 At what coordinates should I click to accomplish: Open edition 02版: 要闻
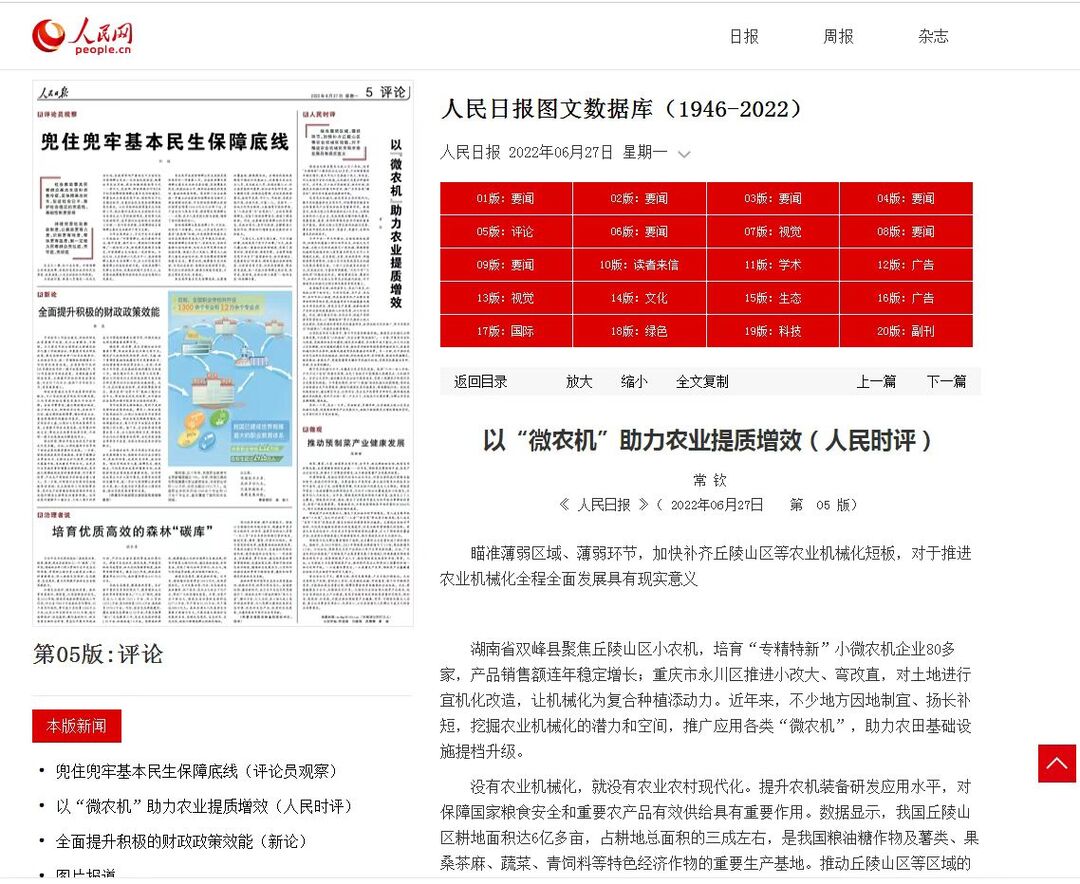(639, 198)
